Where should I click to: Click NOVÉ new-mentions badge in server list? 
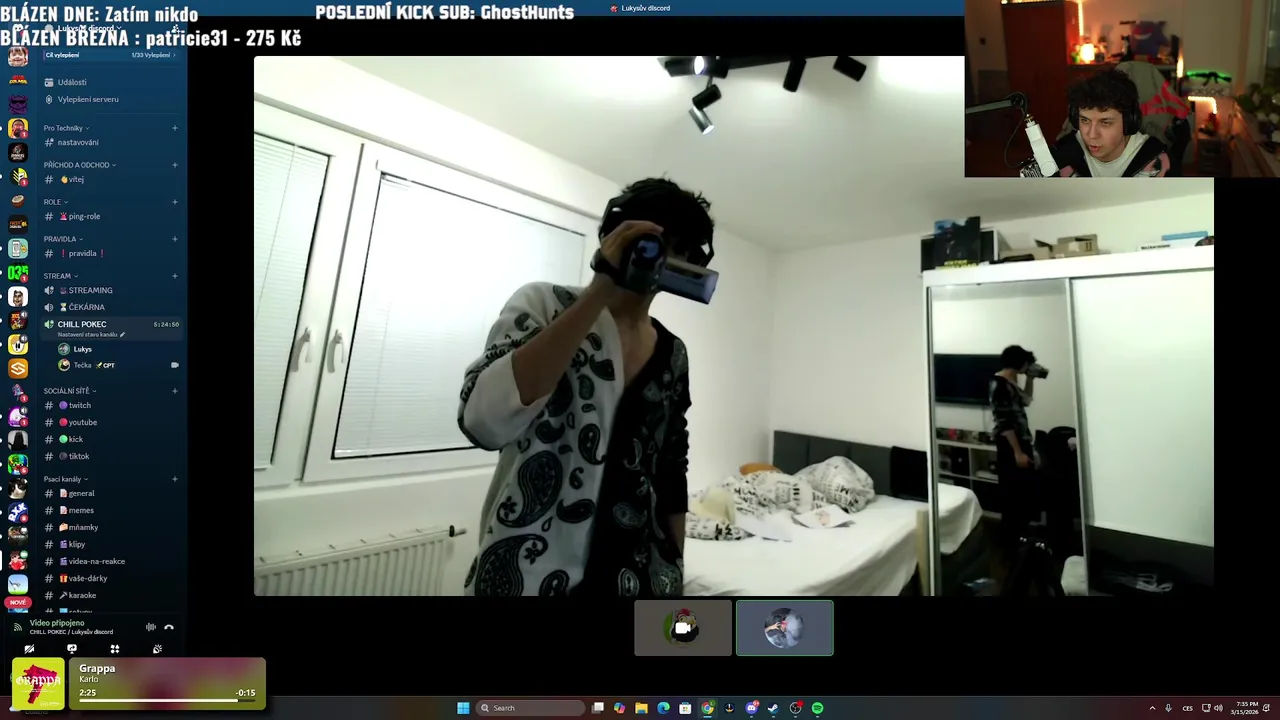click(18, 602)
